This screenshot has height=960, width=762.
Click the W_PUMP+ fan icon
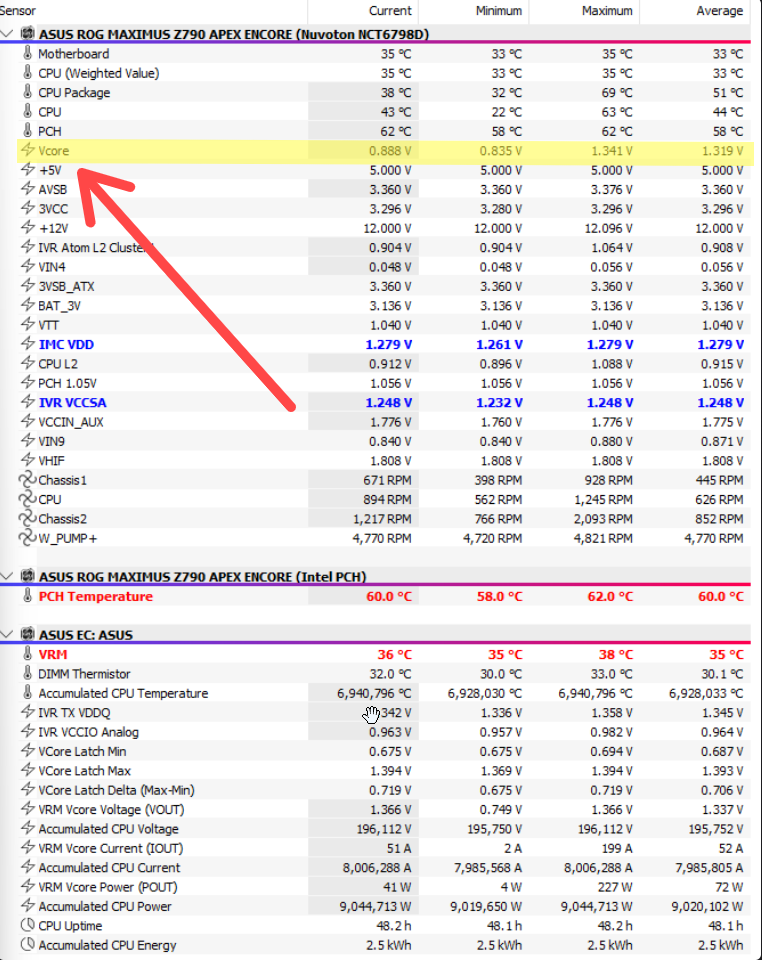[x=28, y=538]
